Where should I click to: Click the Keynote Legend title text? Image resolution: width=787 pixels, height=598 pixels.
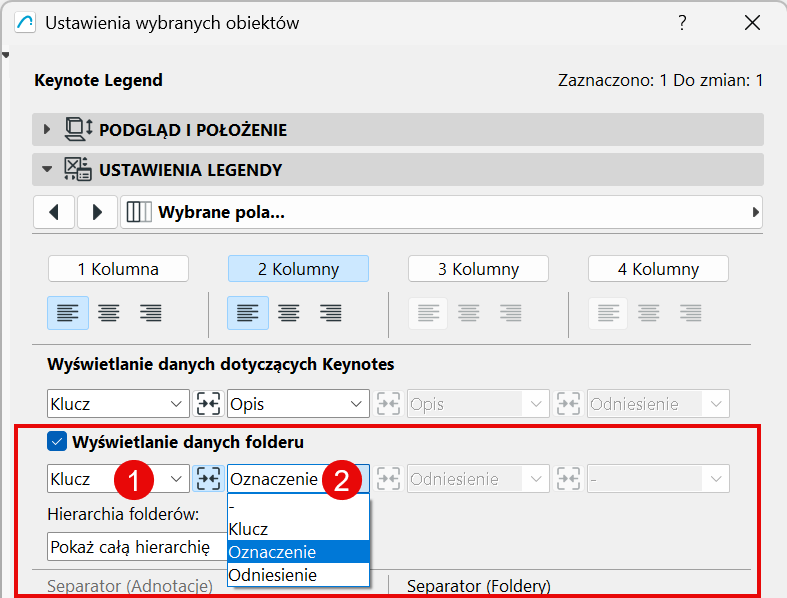tap(98, 80)
